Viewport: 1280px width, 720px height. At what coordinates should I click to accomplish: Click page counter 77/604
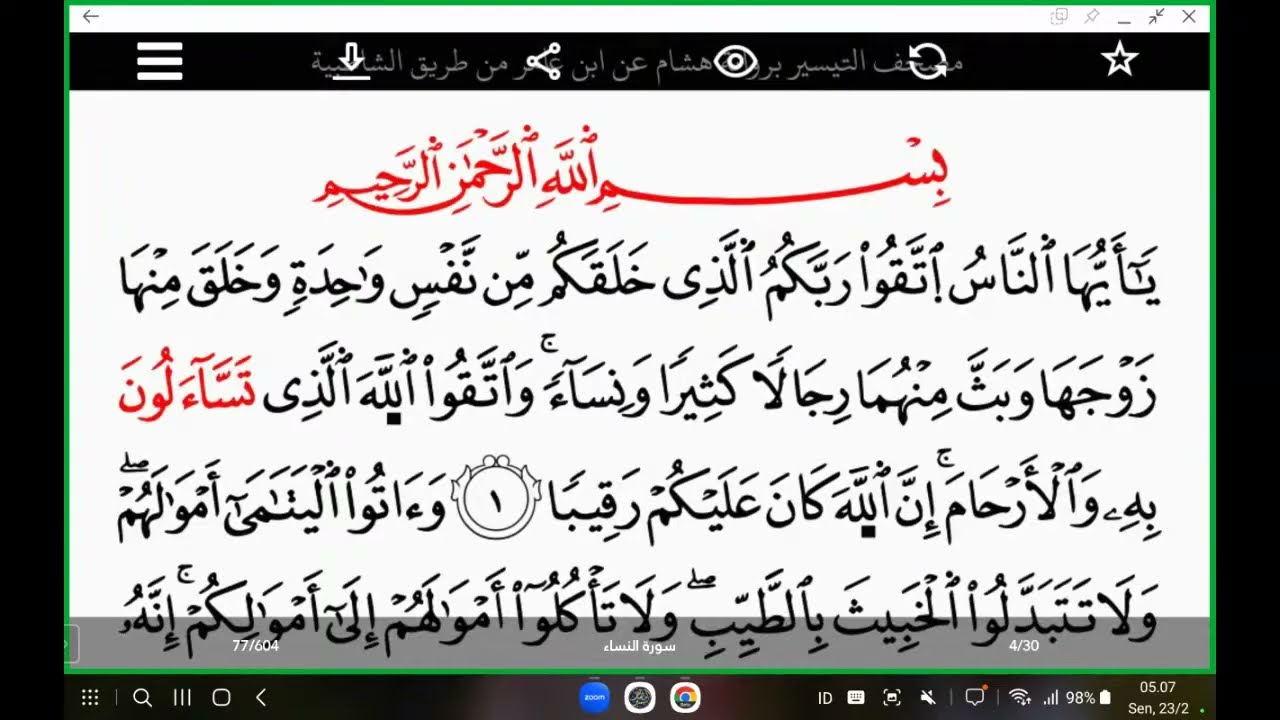[256, 646]
